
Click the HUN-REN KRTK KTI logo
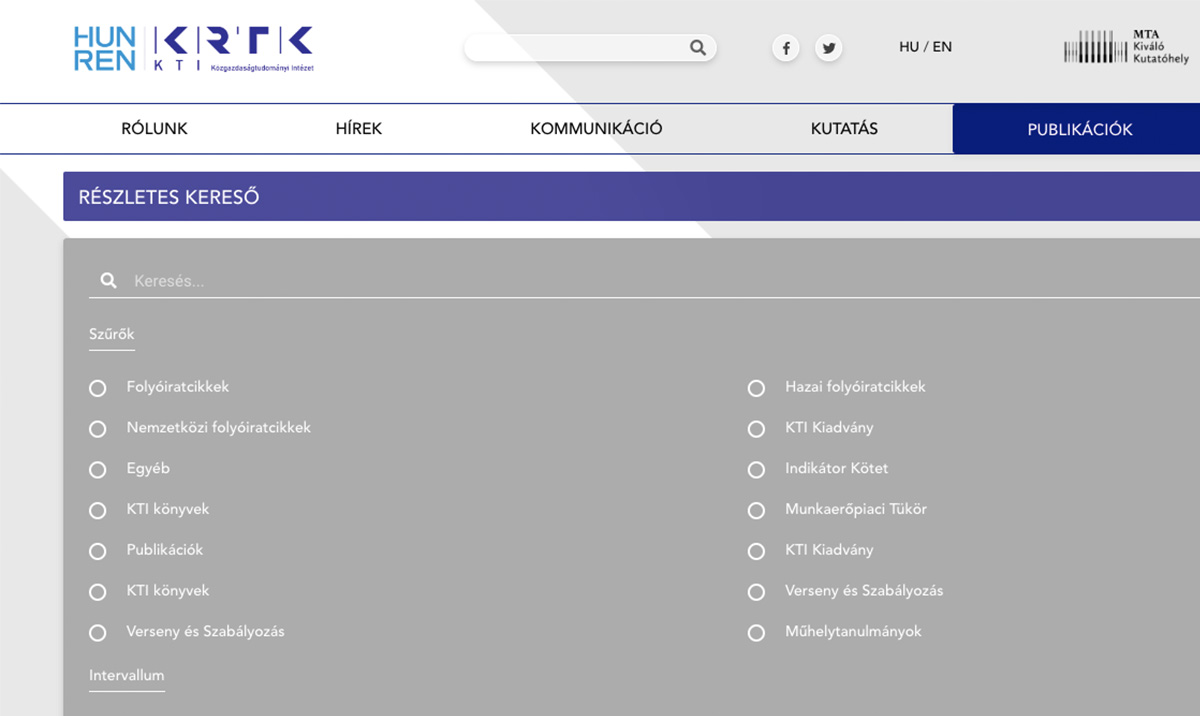pos(193,48)
